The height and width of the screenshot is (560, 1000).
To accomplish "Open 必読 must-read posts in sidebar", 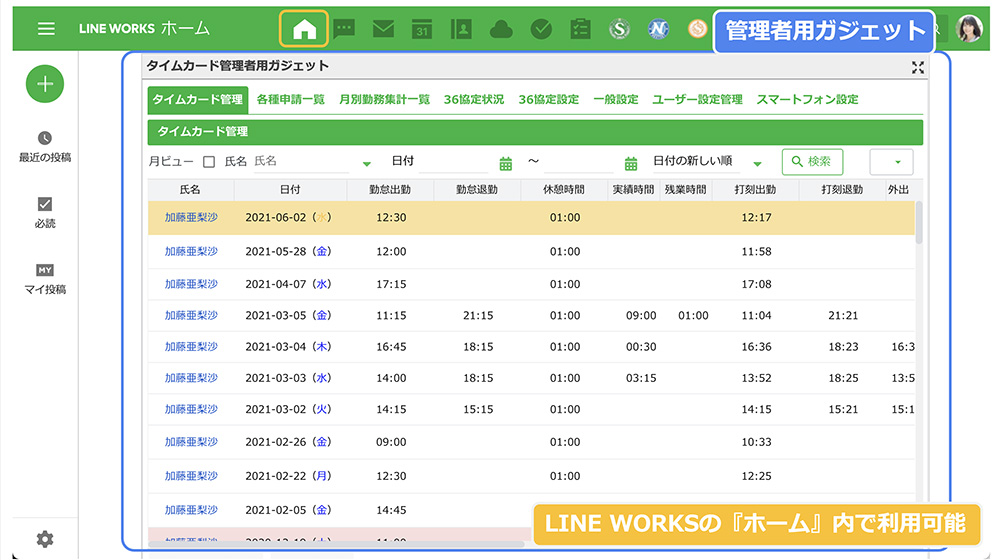I will 45,213.
